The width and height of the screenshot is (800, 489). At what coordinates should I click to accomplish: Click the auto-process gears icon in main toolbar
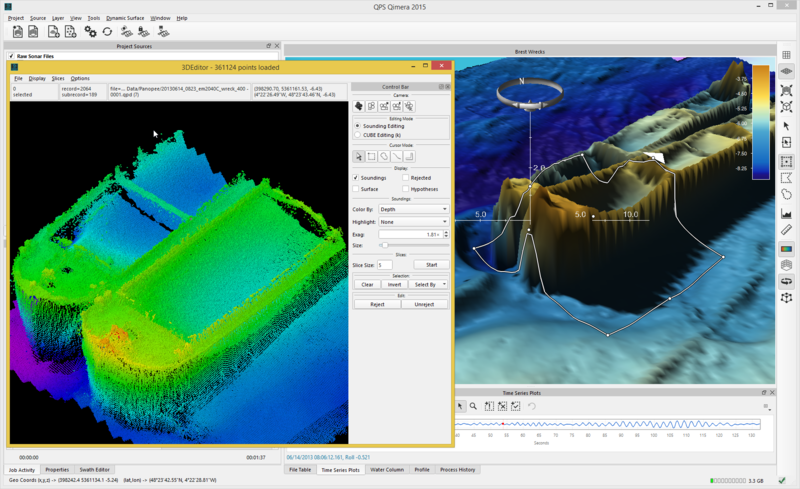coord(91,32)
